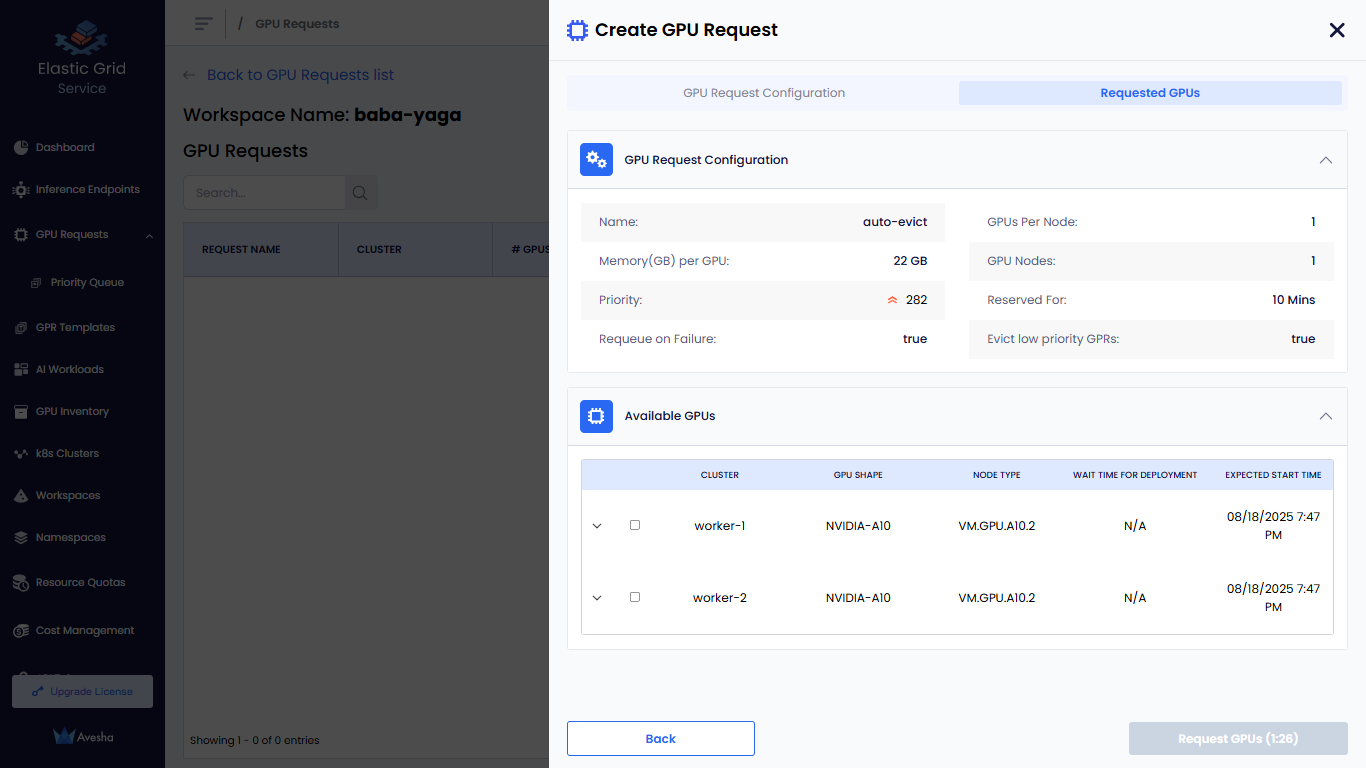Click the Resource Quotas sidebar icon
Image resolution: width=1366 pixels, height=768 pixels.
[x=21, y=583]
